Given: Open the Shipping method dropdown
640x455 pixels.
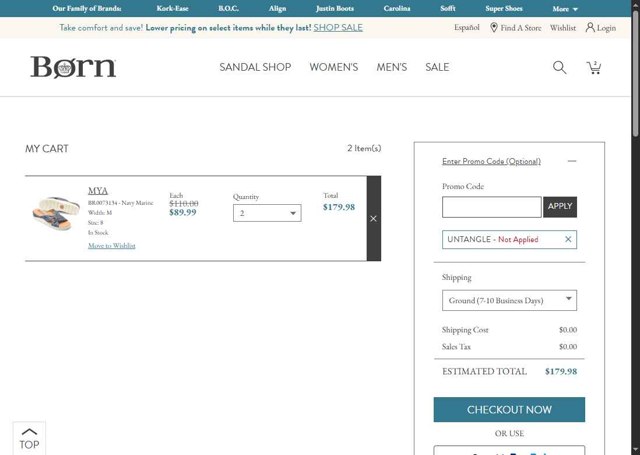Looking at the screenshot, I should click(509, 300).
